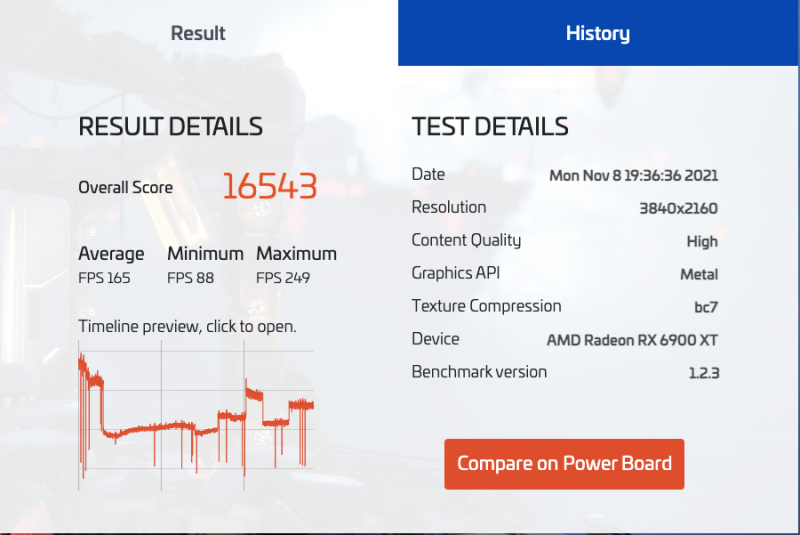The image size is (800, 535).
Task: Click the Texture Compression value bc7
Action: [x=706, y=307]
